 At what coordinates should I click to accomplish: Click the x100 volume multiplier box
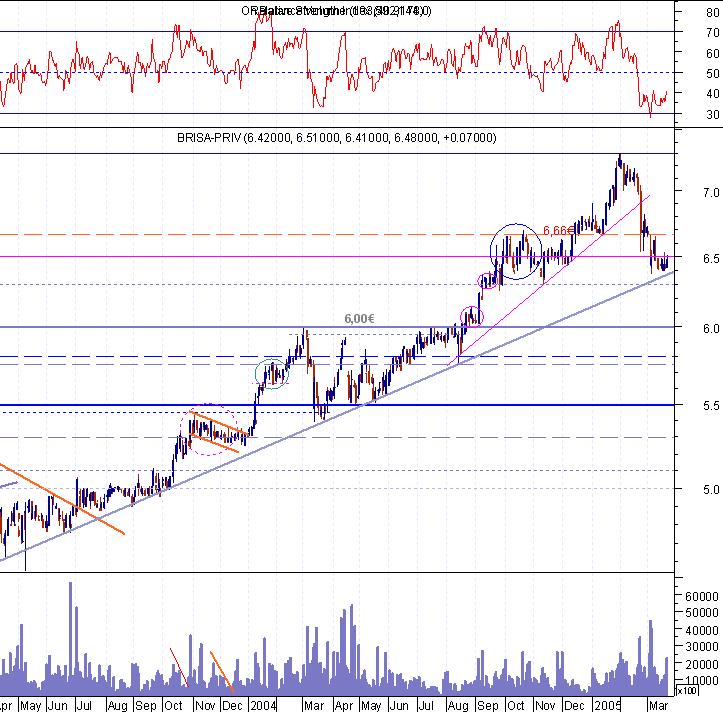click(x=687, y=691)
